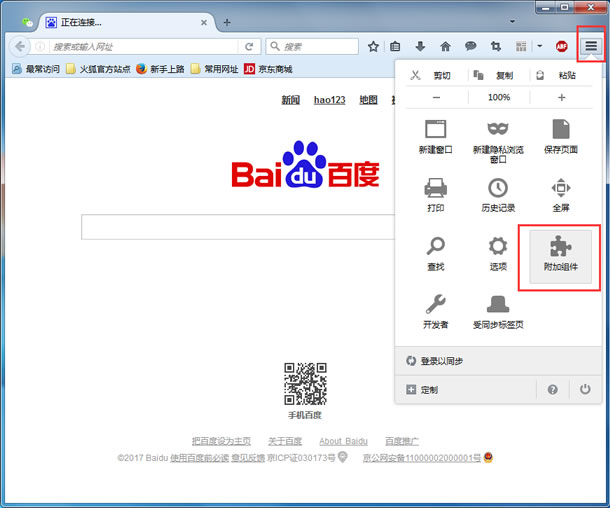Show bookmarks list icon in toolbar

(395, 47)
